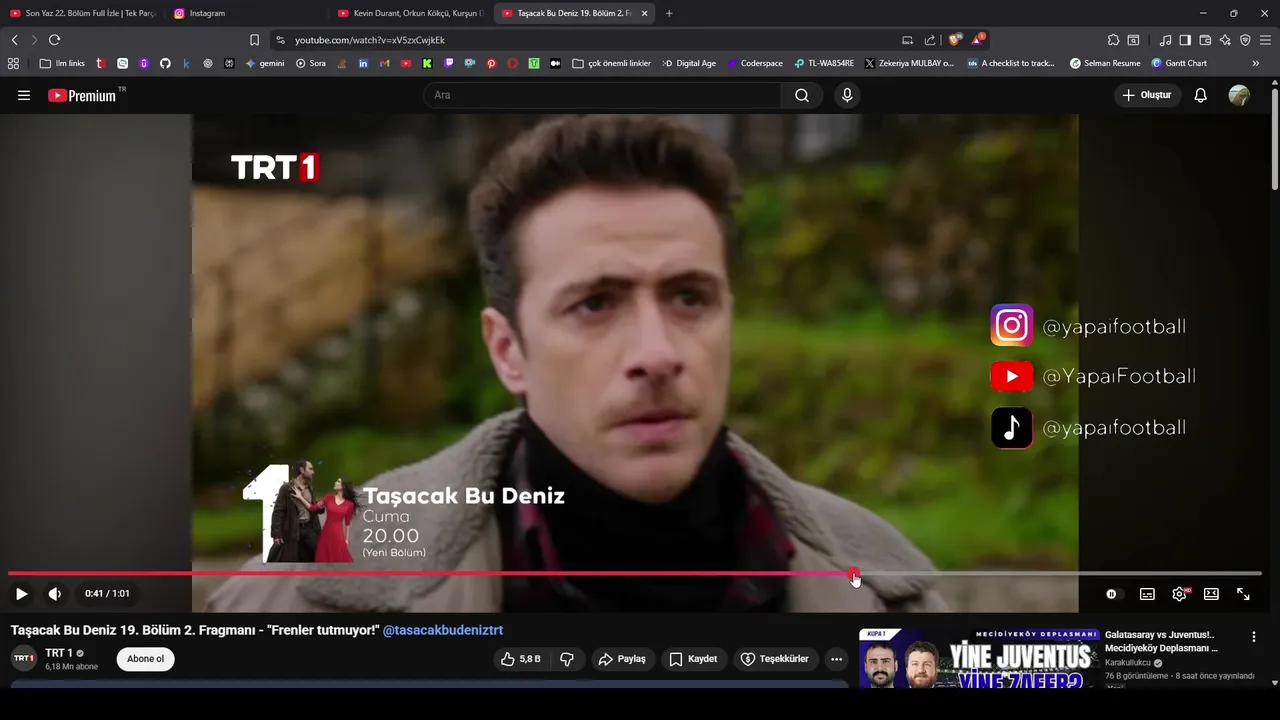Save video with Kaydet button
Image resolution: width=1280 pixels, height=720 pixels.
[693, 659]
